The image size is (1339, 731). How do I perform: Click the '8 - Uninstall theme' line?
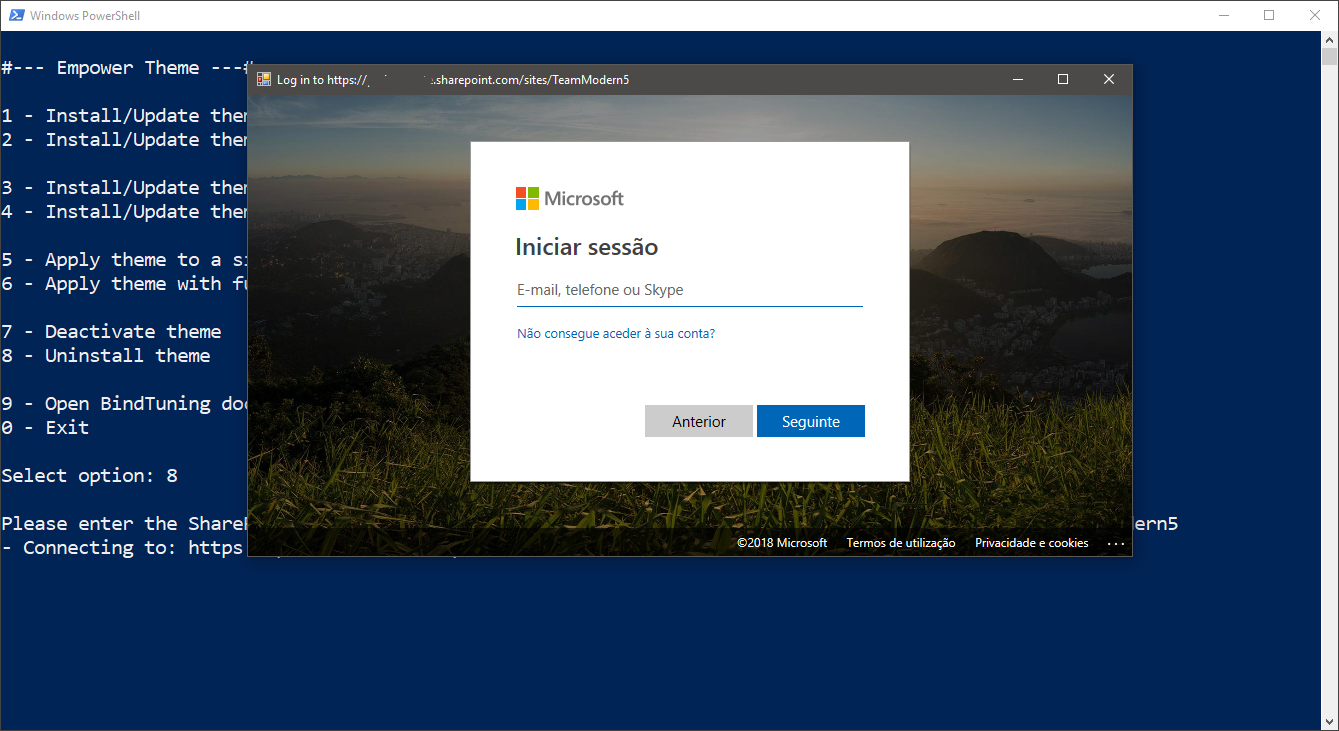106,355
